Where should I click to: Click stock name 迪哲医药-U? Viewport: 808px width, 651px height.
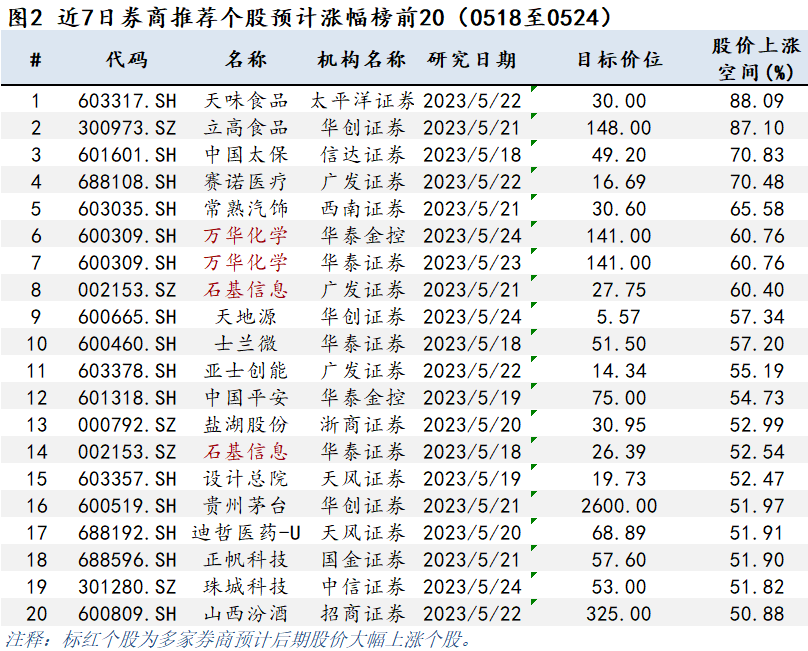246,533
